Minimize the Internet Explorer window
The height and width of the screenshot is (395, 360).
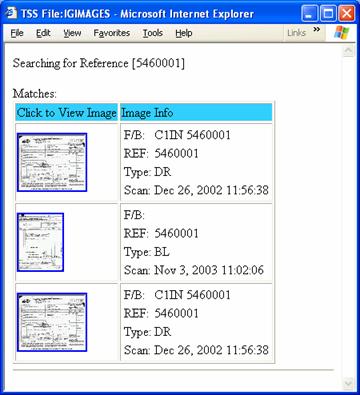pyautogui.click(x=309, y=14)
